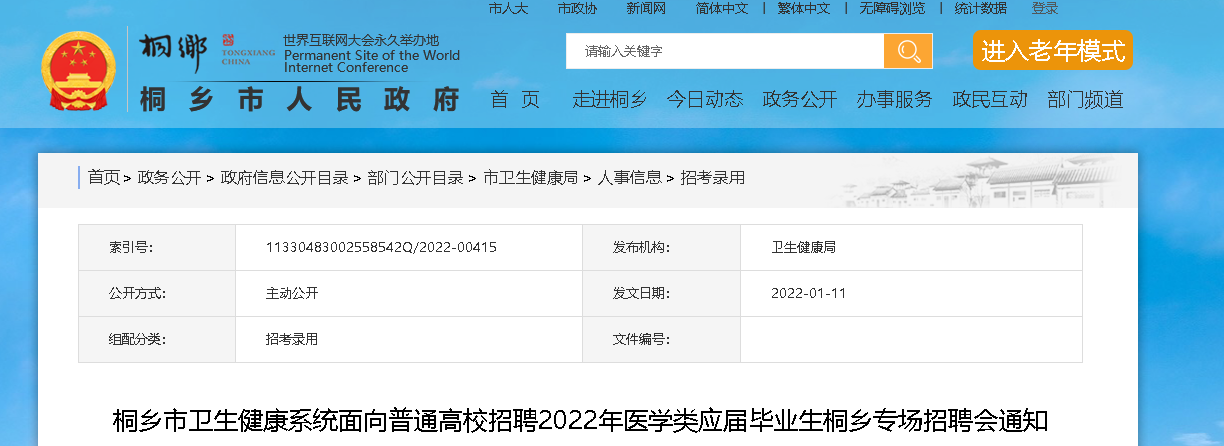Click 政务公开 in the breadcrumb
The image size is (1224, 446).
[x=169, y=178]
